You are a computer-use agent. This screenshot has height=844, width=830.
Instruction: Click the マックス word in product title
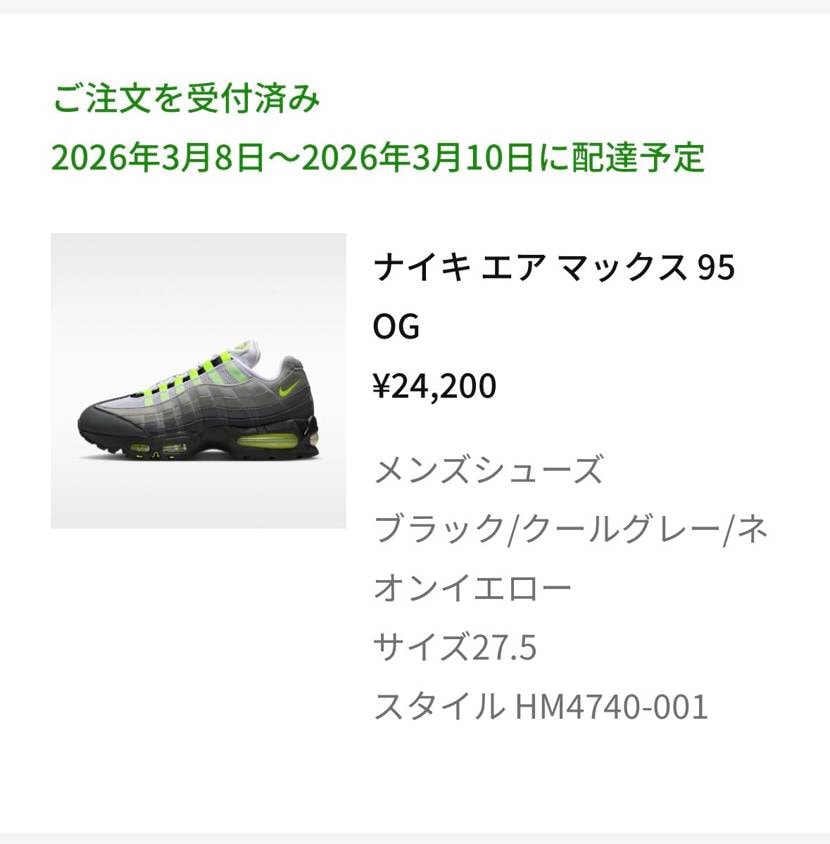pos(623,267)
